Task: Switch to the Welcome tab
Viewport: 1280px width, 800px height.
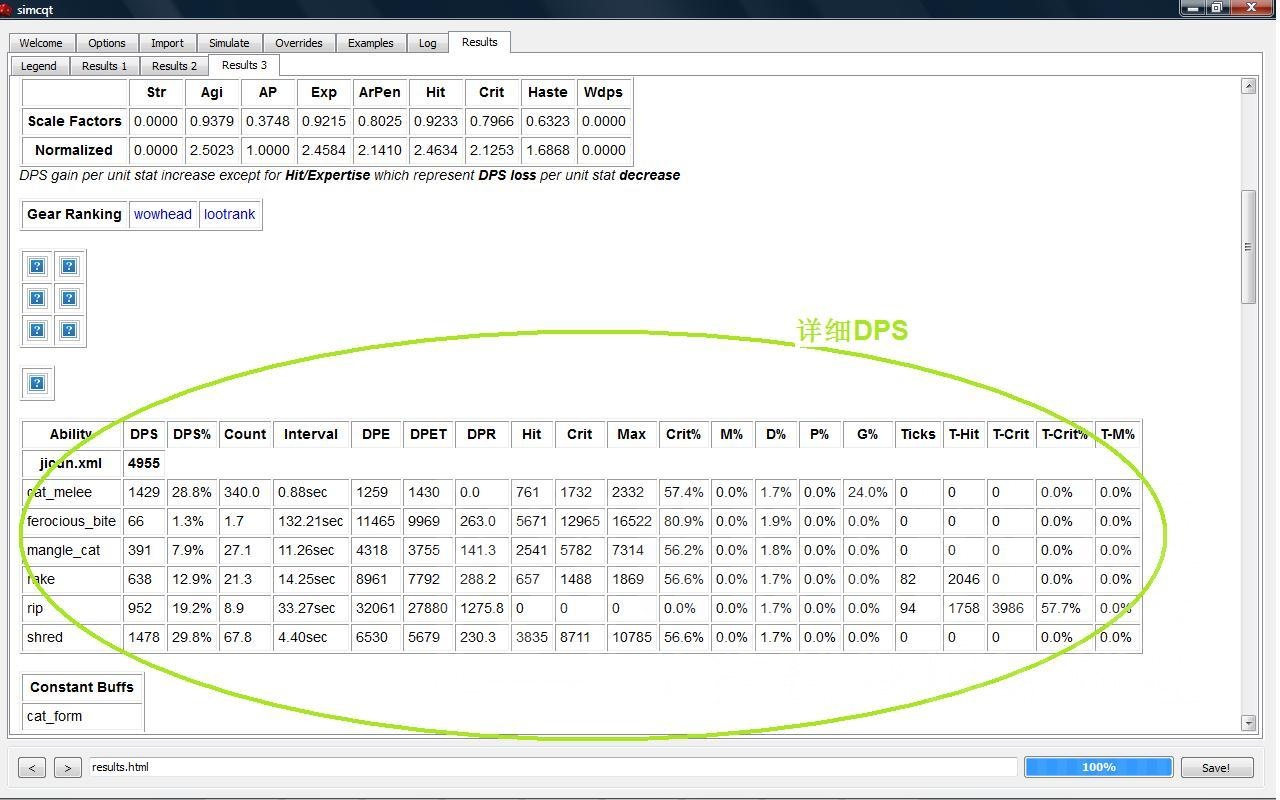Action: (41, 43)
